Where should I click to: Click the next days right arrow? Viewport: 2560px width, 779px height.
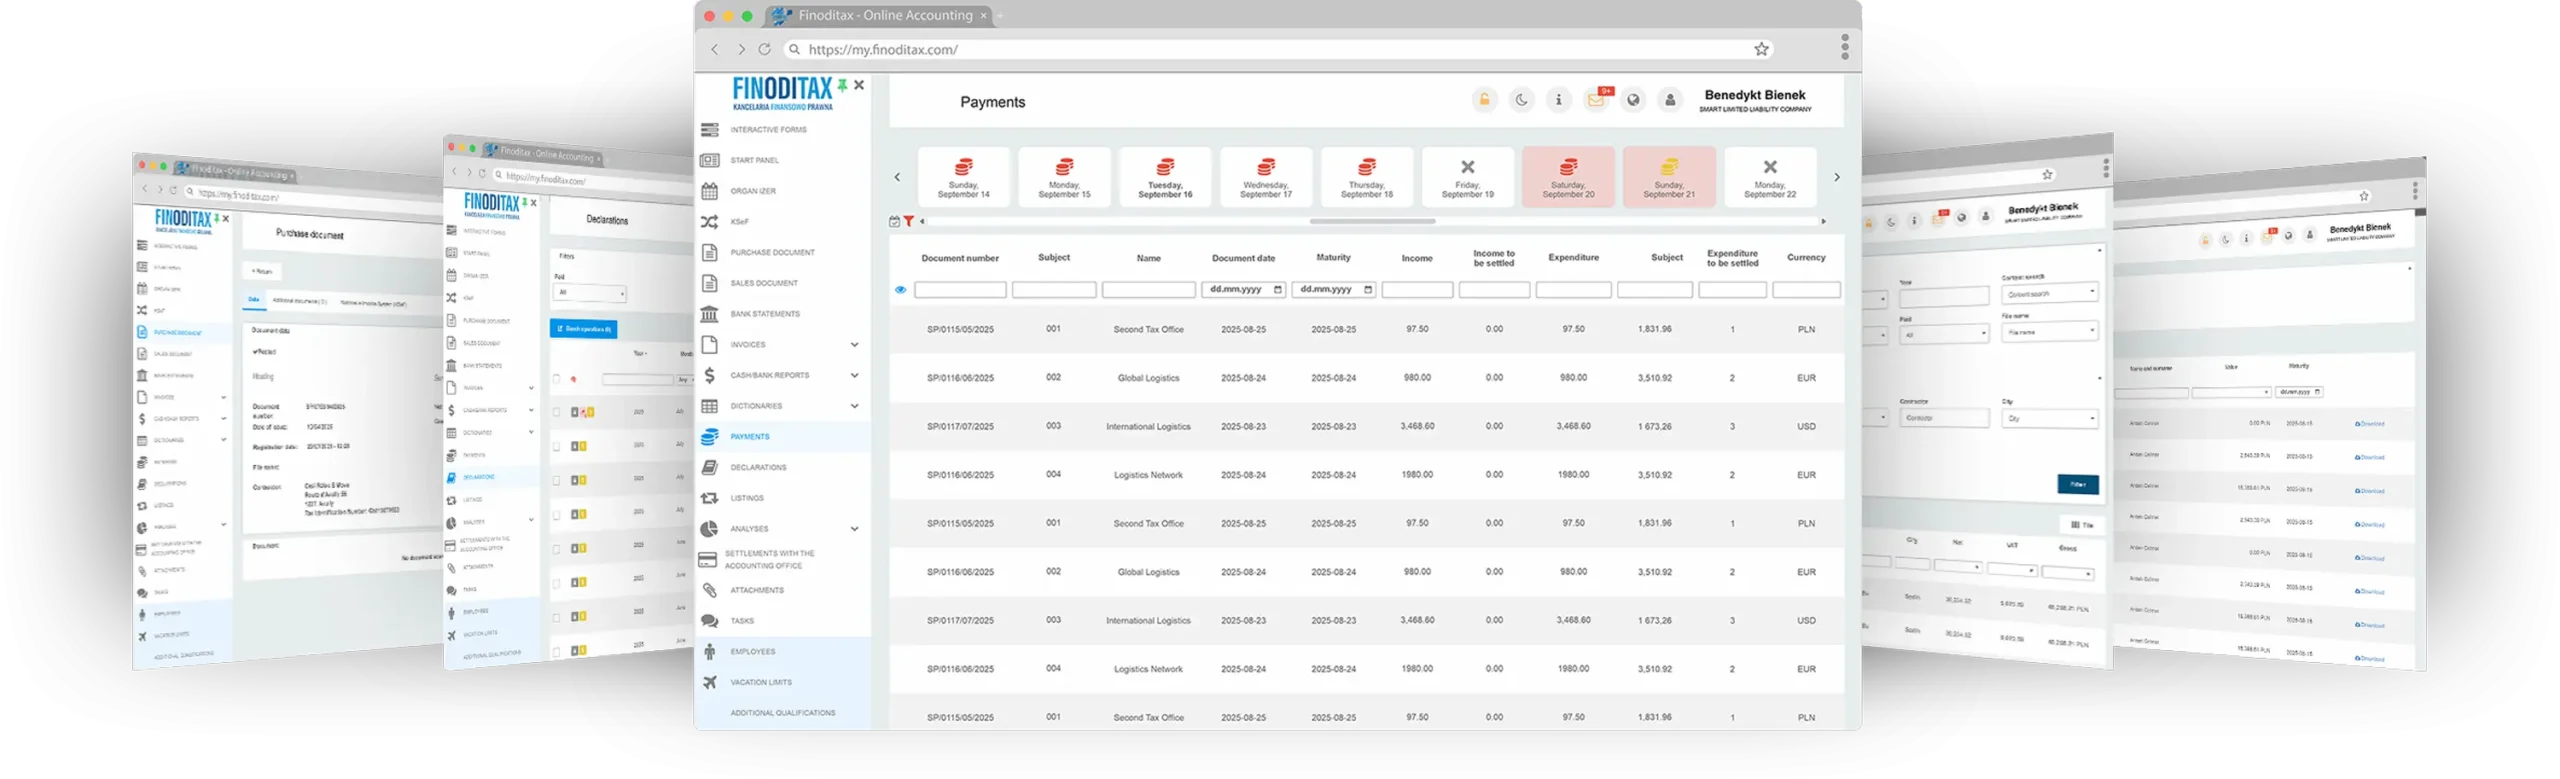(x=1836, y=177)
